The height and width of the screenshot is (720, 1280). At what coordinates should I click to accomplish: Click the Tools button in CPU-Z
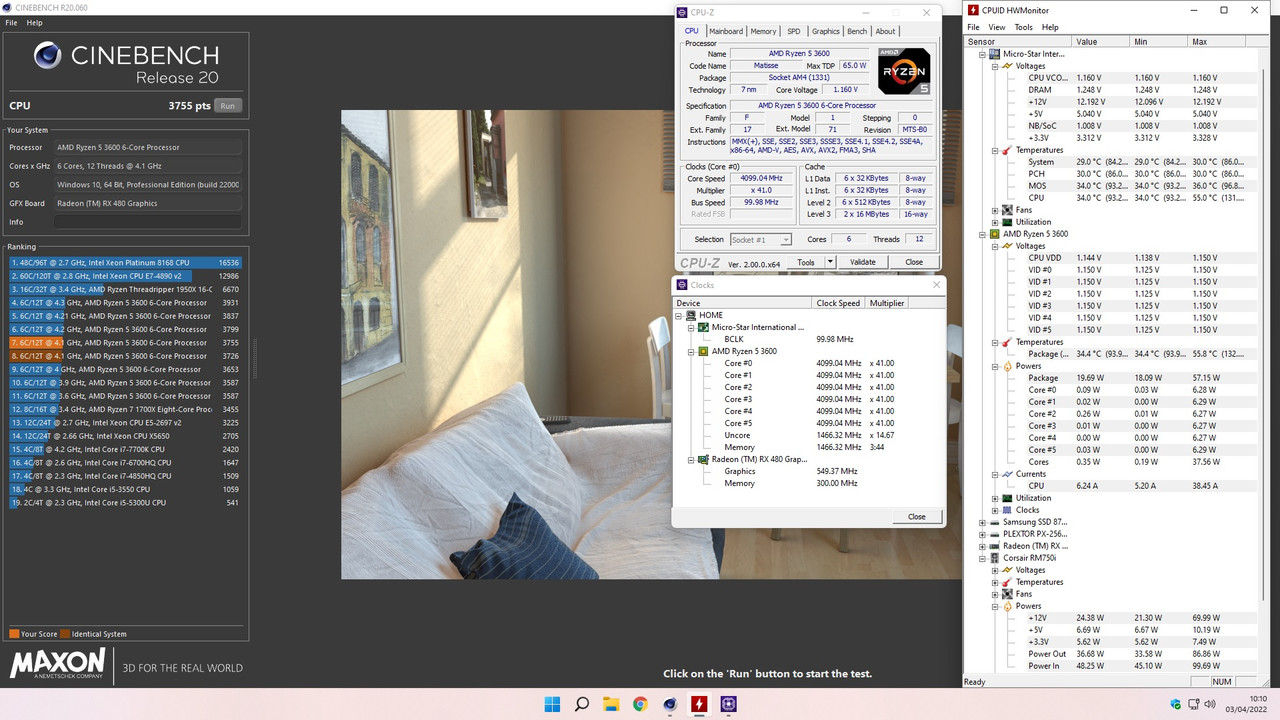[806, 262]
